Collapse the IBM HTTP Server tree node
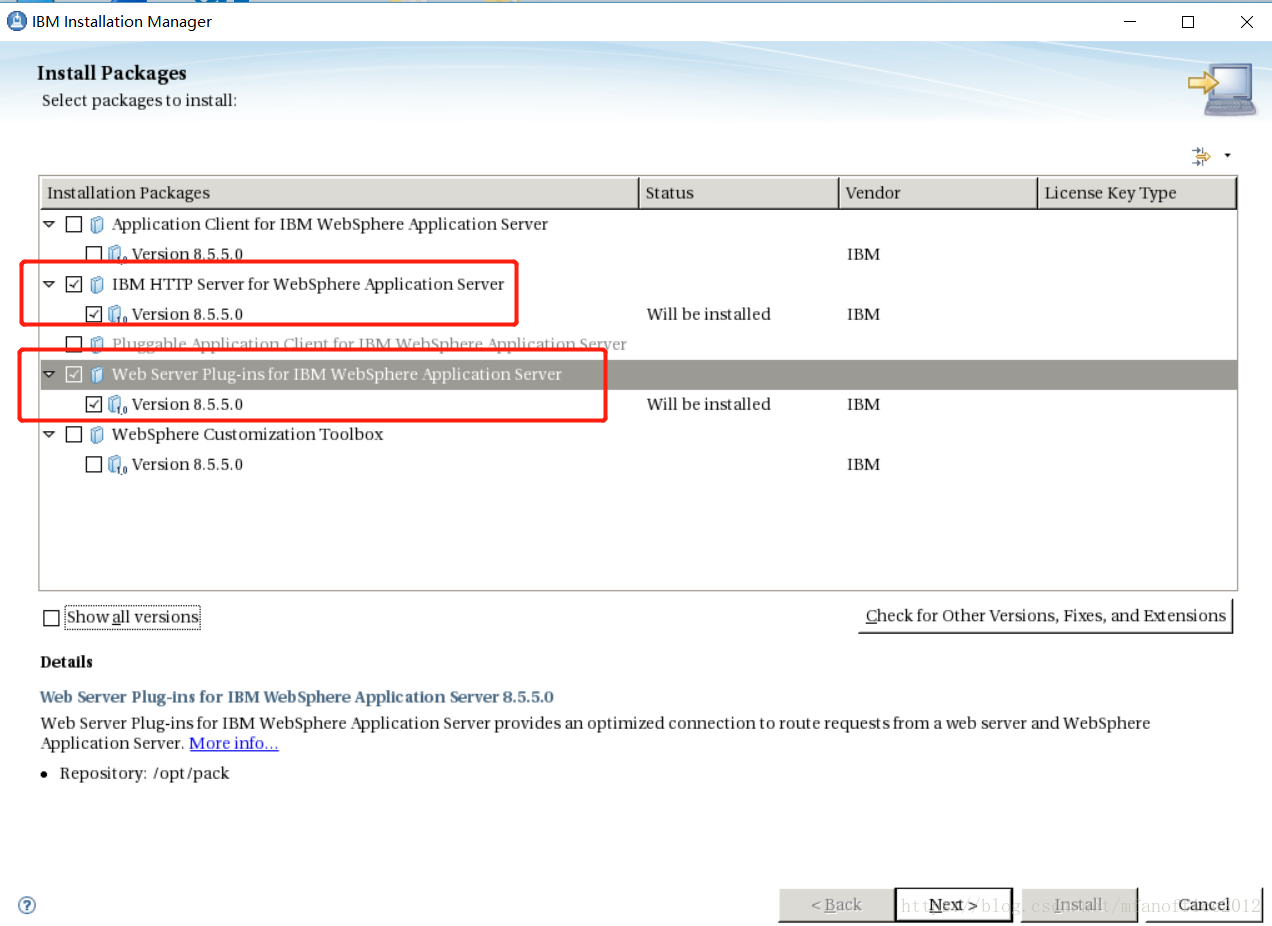Image resolution: width=1272 pixels, height=926 pixels. (49, 284)
